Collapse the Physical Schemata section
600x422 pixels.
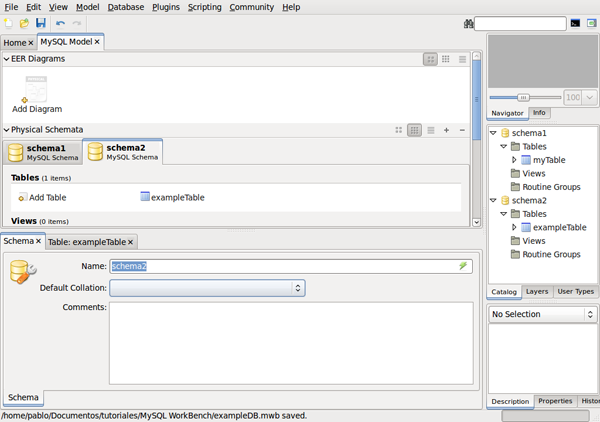click(7, 130)
